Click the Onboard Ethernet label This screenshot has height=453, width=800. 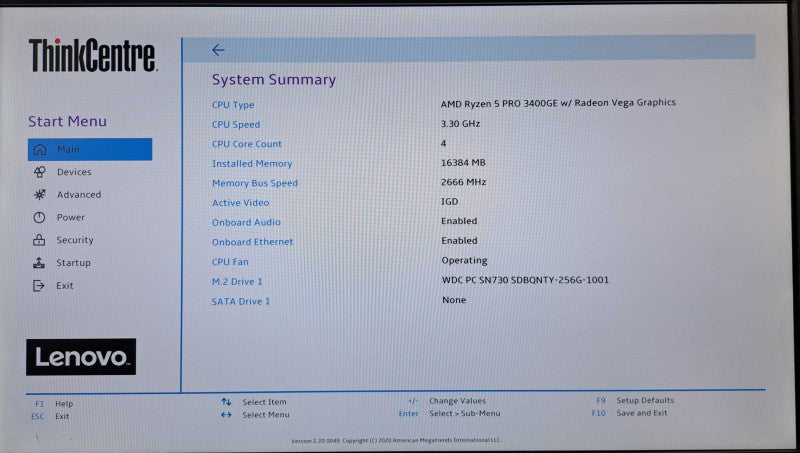pos(253,242)
